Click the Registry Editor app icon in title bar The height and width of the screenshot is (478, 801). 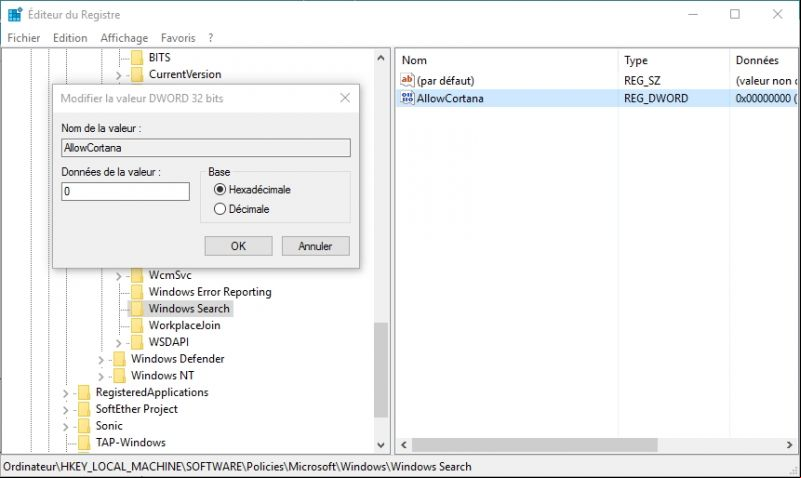click(15, 14)
